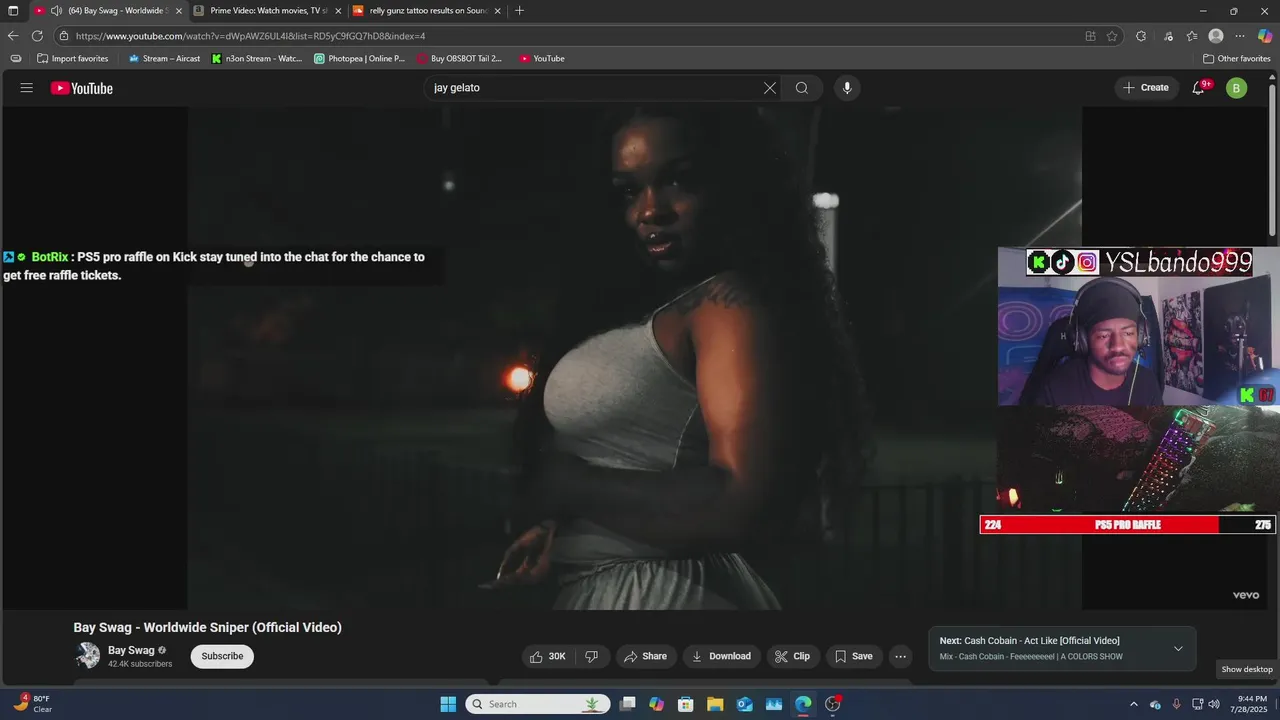Create a clip with Clip button
Screen dimensions: 1280x720
click(x=792, y=656)
